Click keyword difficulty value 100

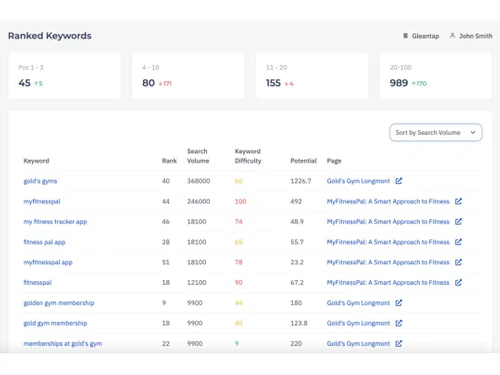[x=240, y=201]
